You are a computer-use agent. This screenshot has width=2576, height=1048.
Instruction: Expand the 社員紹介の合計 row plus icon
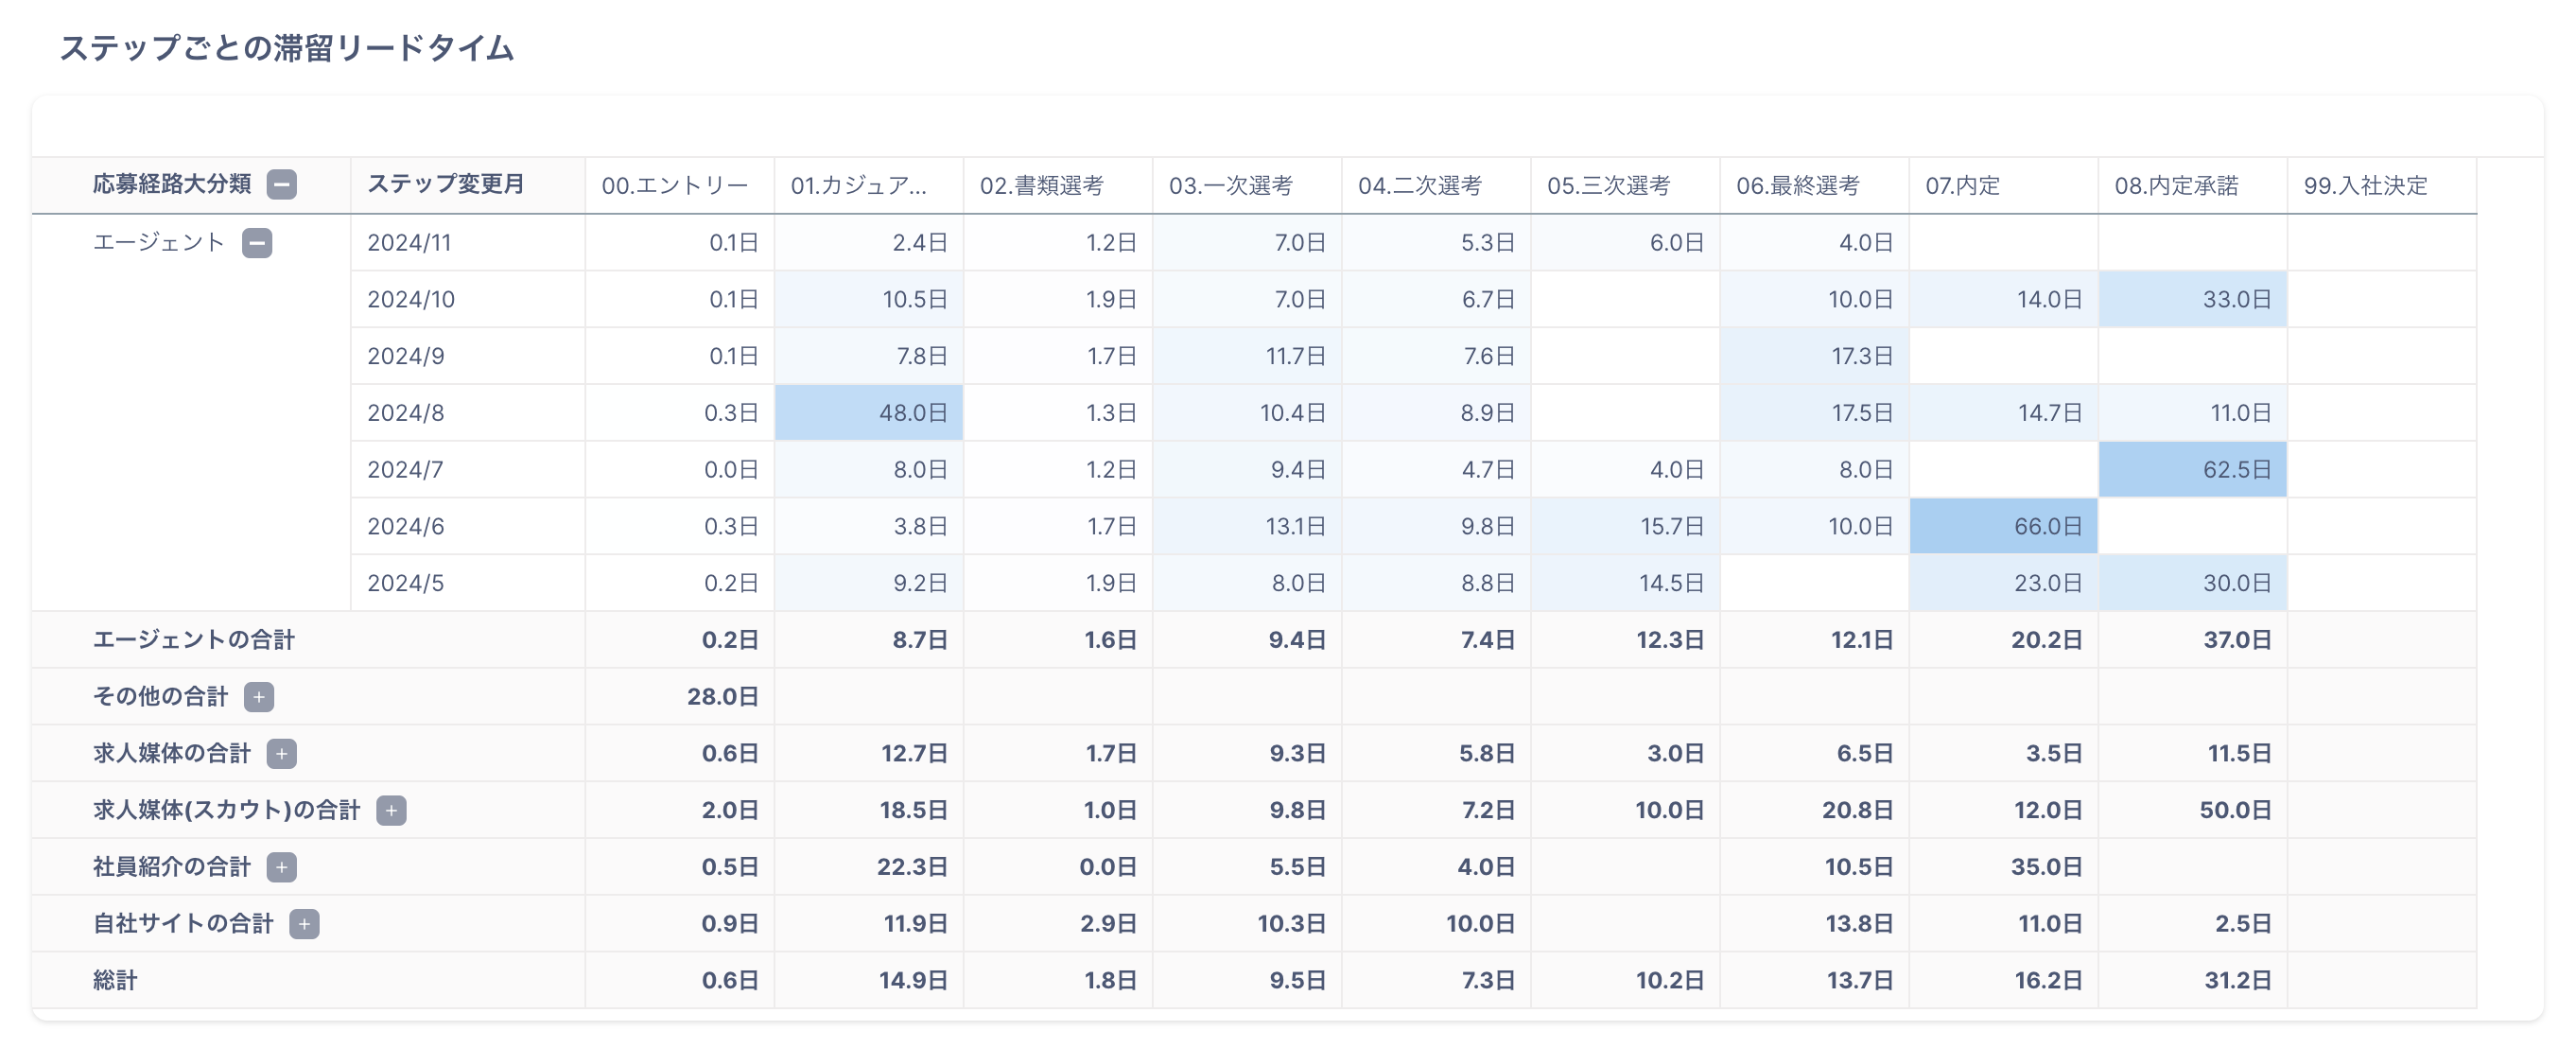point(282,868)
